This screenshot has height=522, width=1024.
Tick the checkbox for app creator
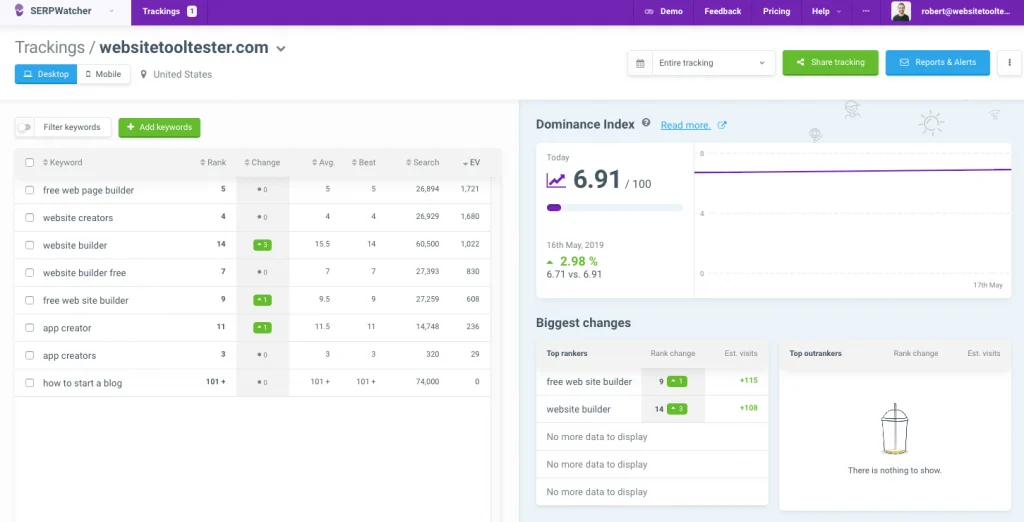click(x=30, y=328)
